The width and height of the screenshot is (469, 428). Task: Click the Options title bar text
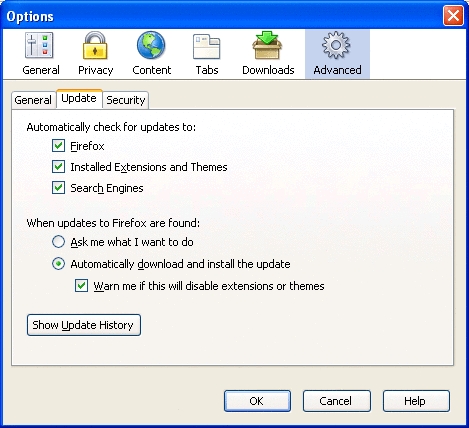click(x=30, y=16)
